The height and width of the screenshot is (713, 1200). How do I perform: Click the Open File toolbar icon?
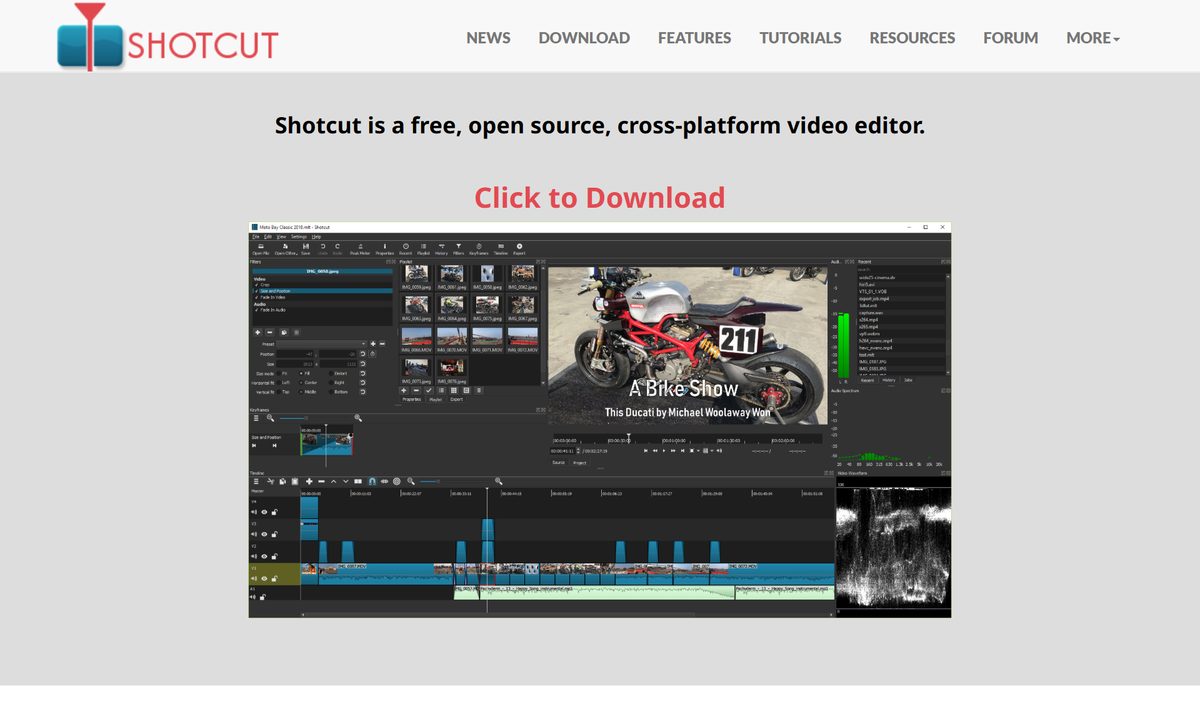[260, 246]
